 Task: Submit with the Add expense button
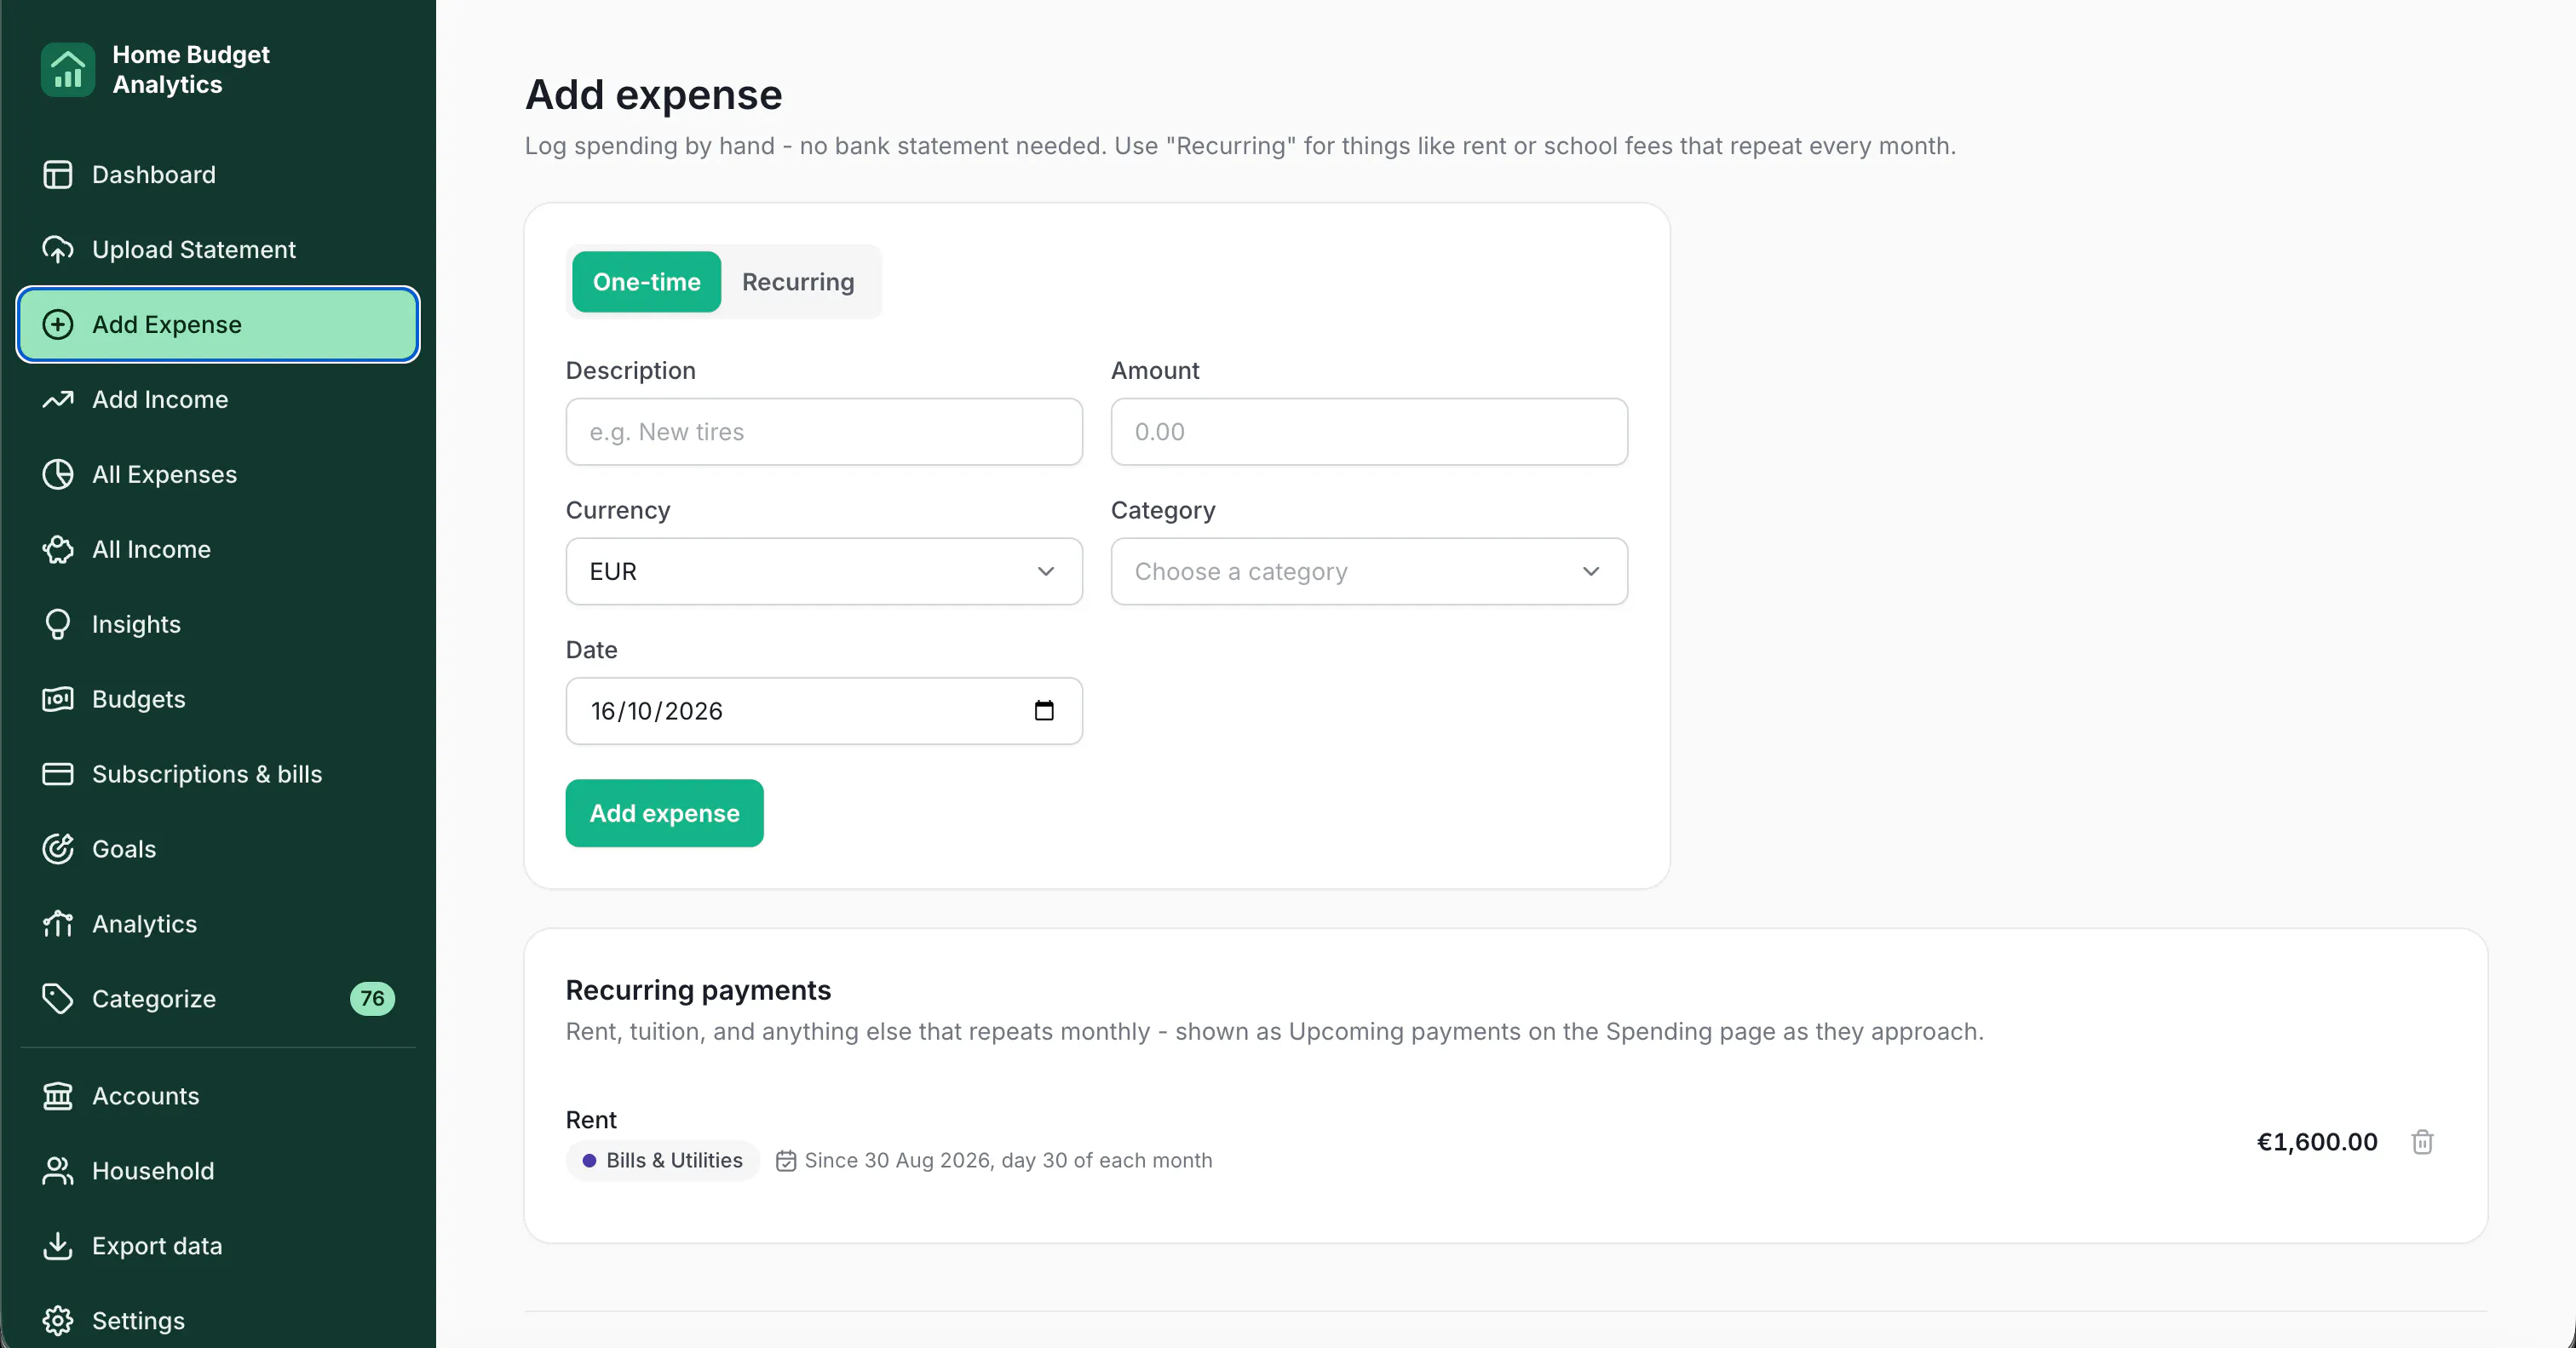(664, 813)
